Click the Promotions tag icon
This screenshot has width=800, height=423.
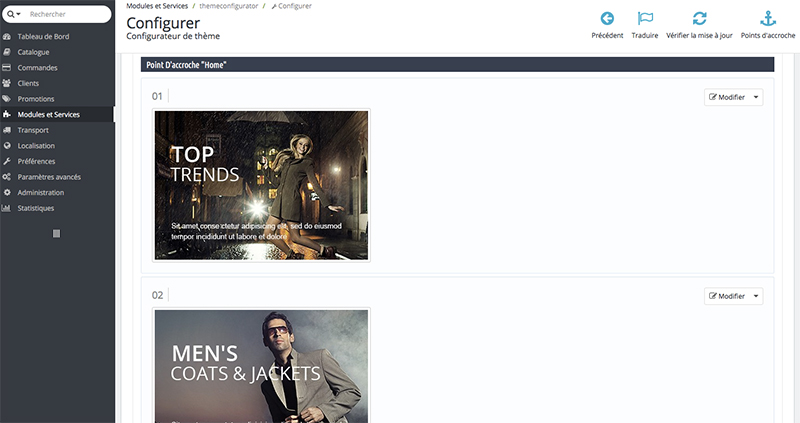point(7,99)
